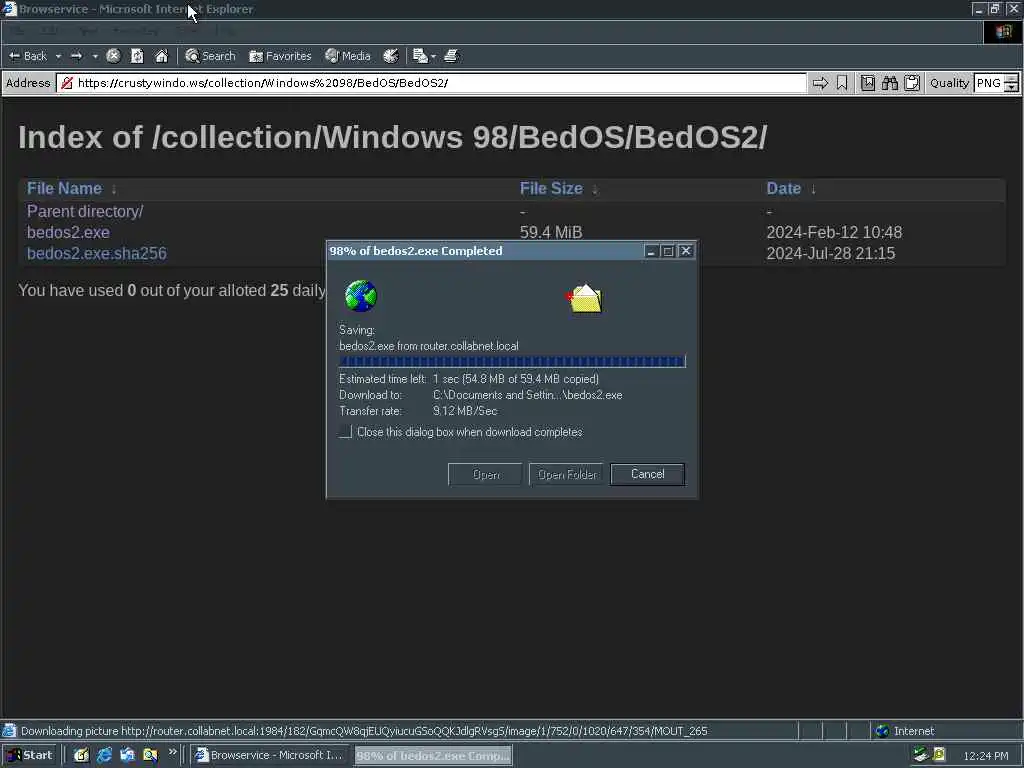Screen dimensions: 1024x768
Task: Click the network tray icon
Action: click(x=920, y=755)
